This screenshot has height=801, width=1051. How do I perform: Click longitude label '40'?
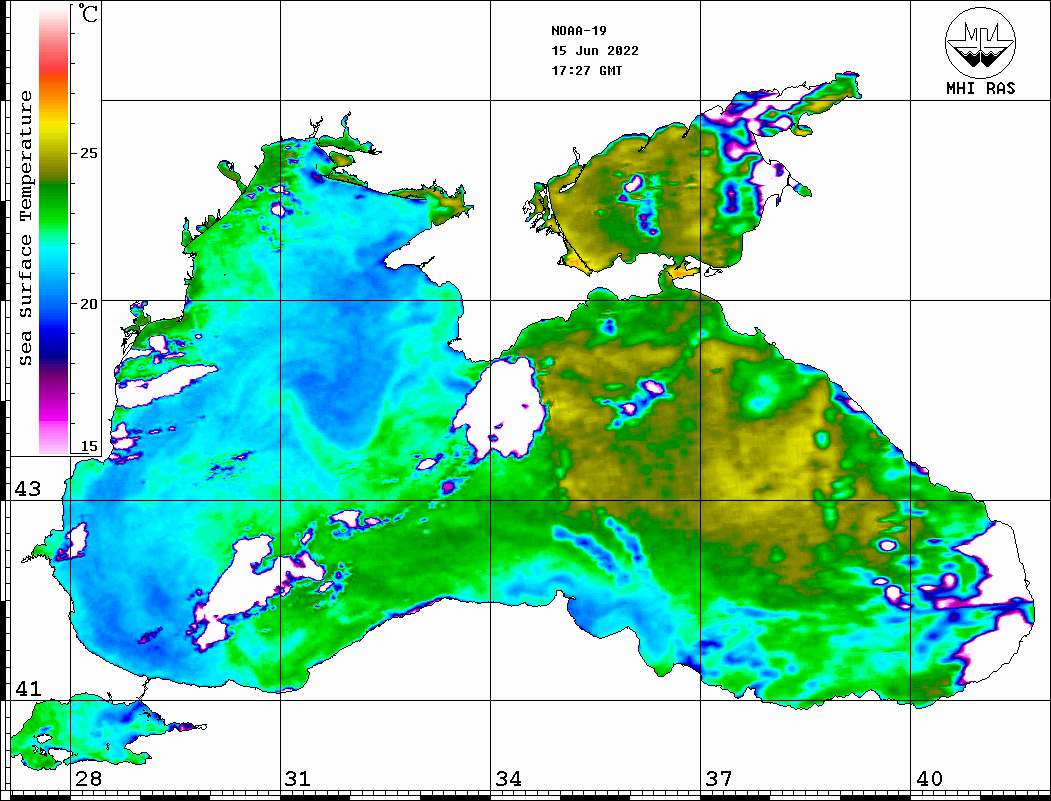[929, 778]
